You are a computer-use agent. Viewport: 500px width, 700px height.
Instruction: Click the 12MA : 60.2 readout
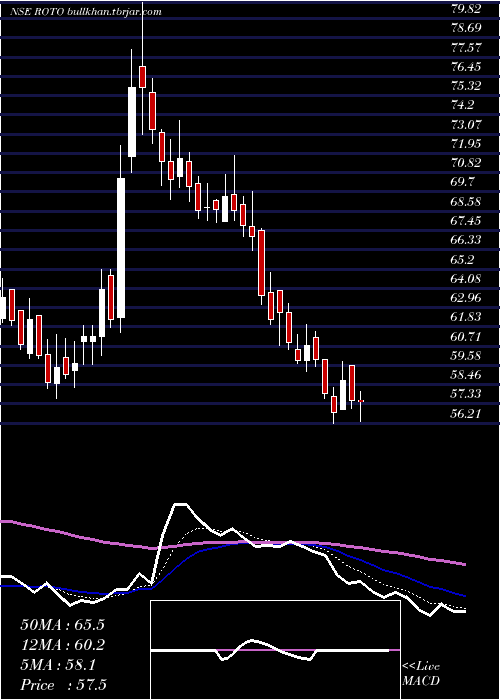(x=62, y=645)
